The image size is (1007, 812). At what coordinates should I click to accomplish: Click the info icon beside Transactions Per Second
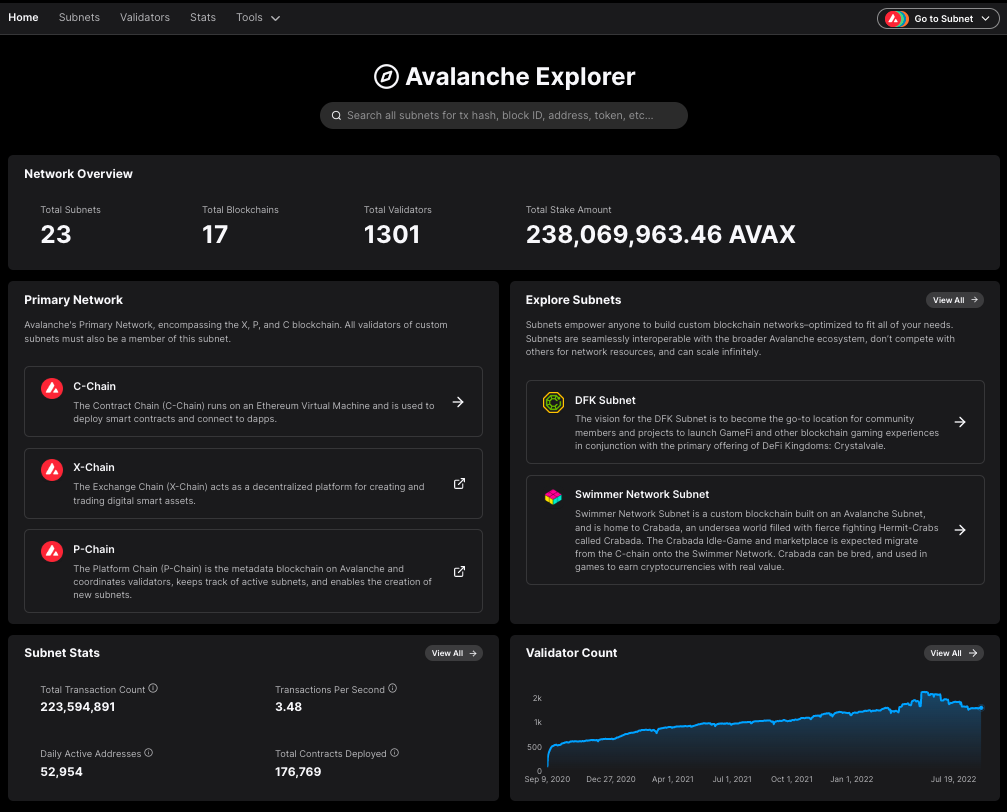(x=392, y=688)
